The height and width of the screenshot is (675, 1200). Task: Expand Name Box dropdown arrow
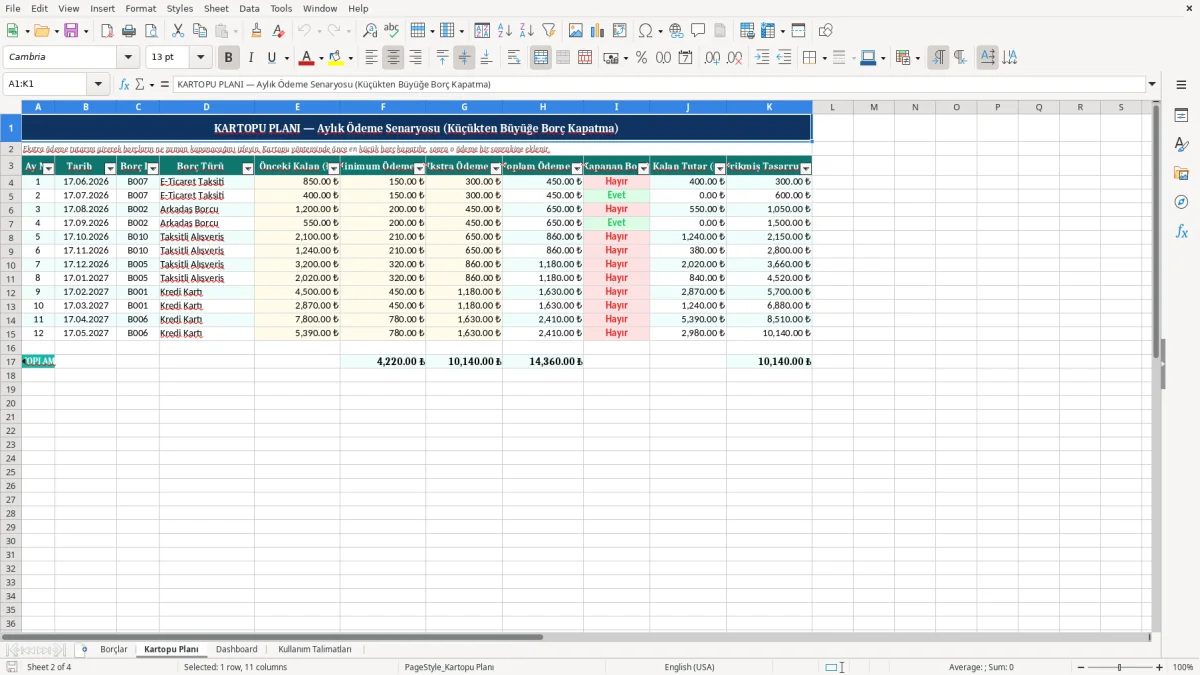[99, 85]
